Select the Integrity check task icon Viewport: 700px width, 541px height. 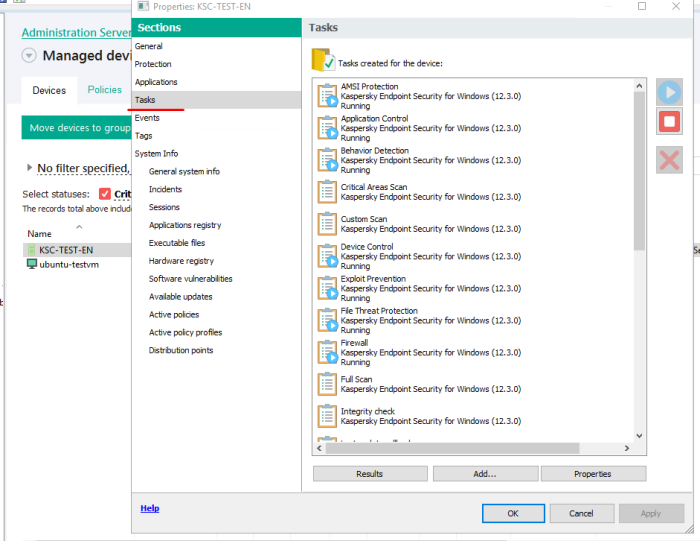click(x=327, y=416)
